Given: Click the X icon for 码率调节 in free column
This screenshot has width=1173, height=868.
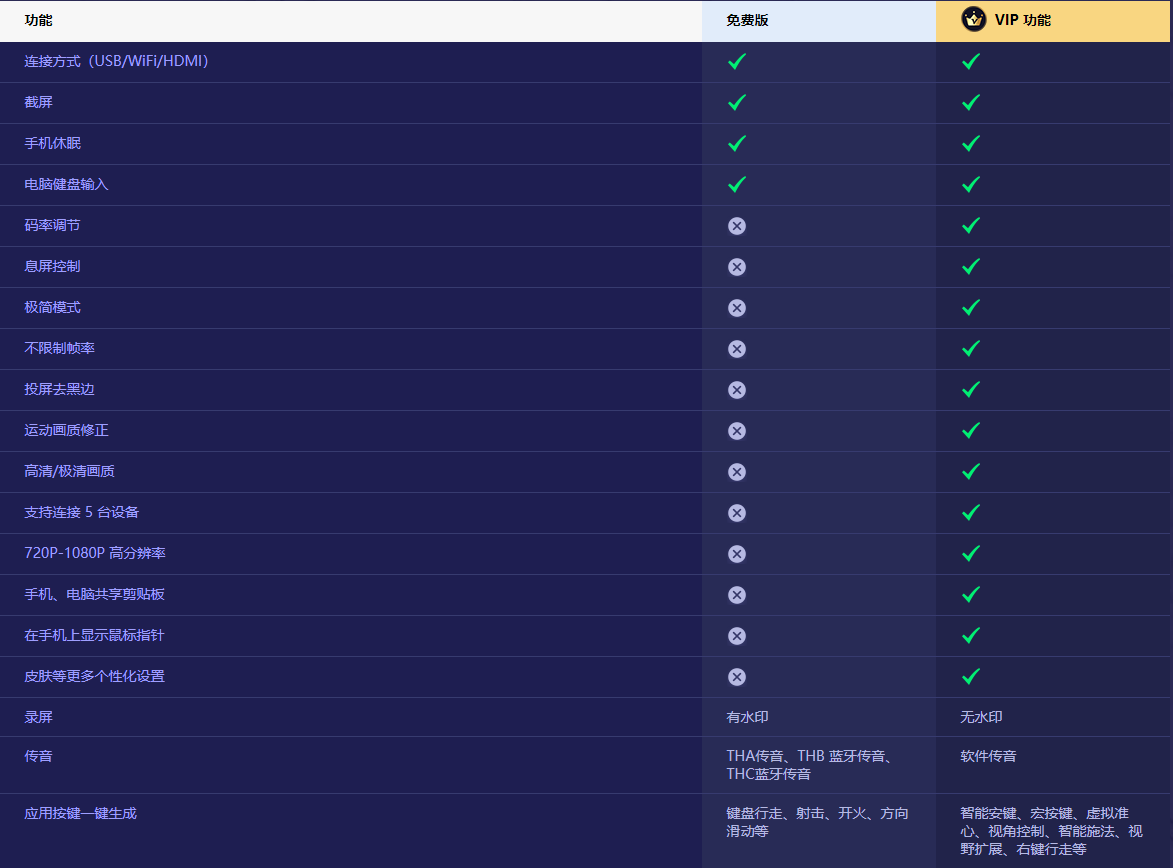Looking at the screenshot, I should pos(737,226).
